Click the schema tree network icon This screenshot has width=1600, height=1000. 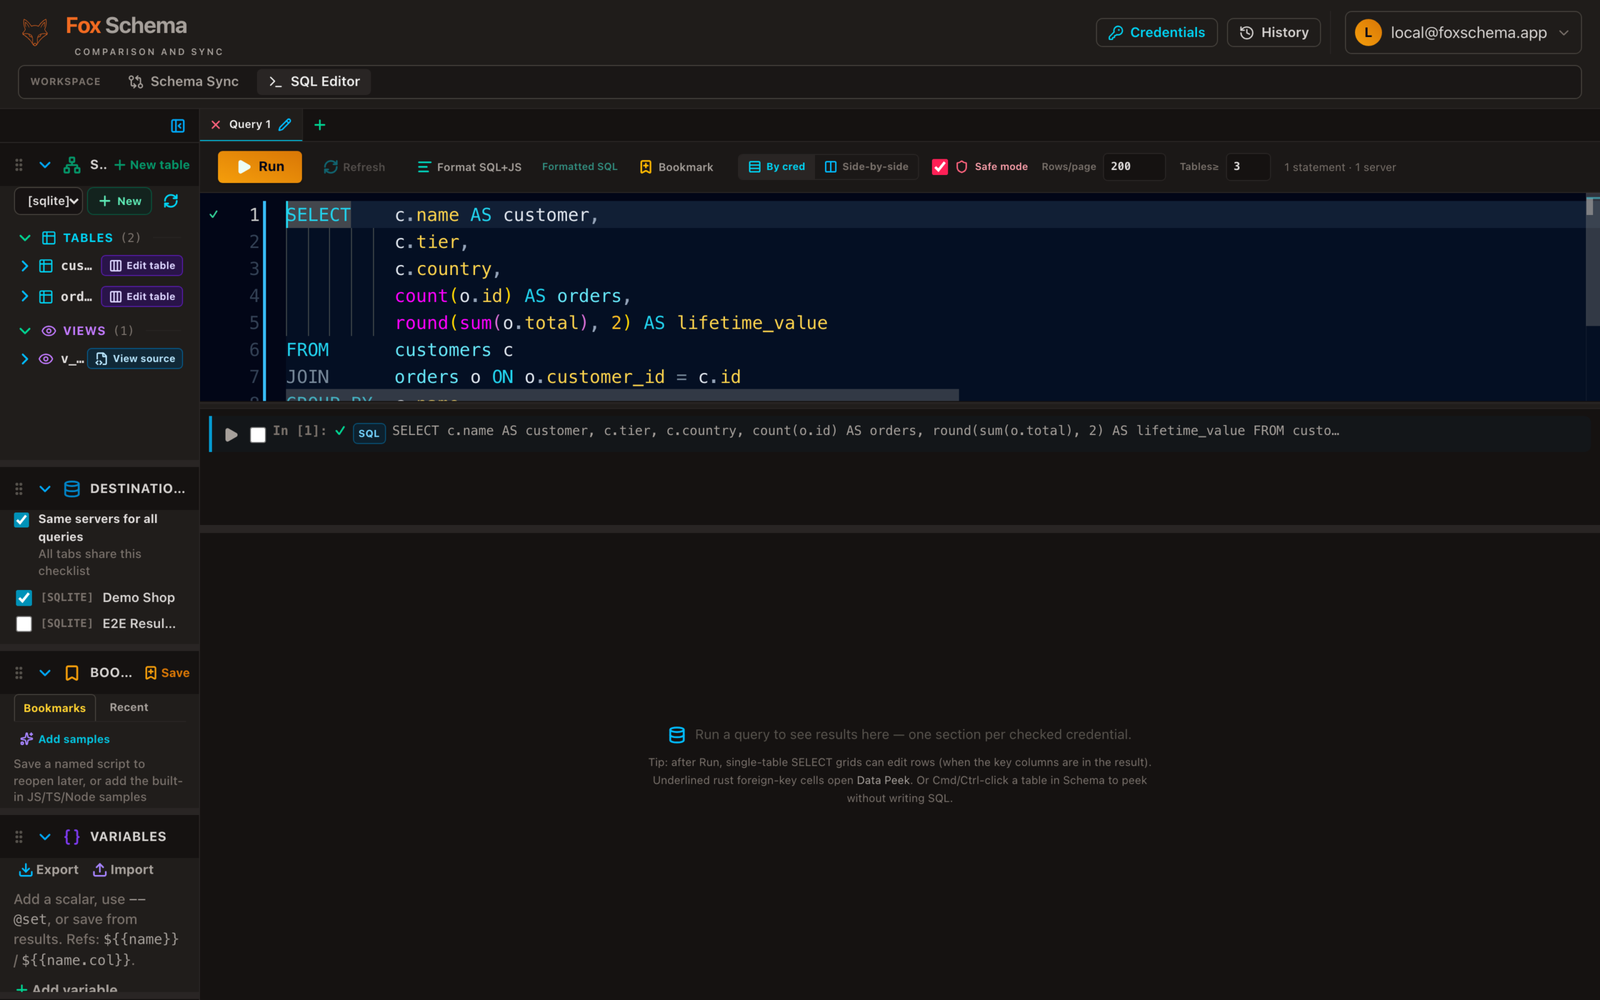72,165
